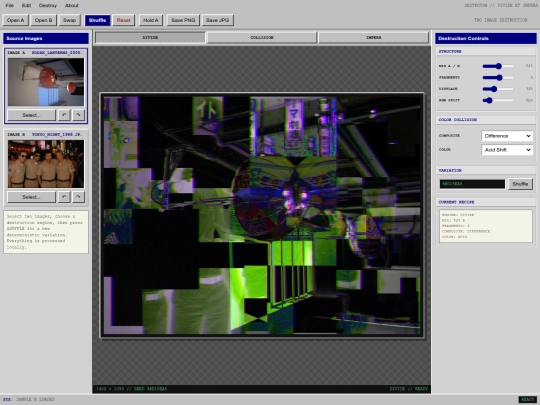Screen dimensions: 540x405
Task: Click the variation seed input field
Action: point(472,184)
